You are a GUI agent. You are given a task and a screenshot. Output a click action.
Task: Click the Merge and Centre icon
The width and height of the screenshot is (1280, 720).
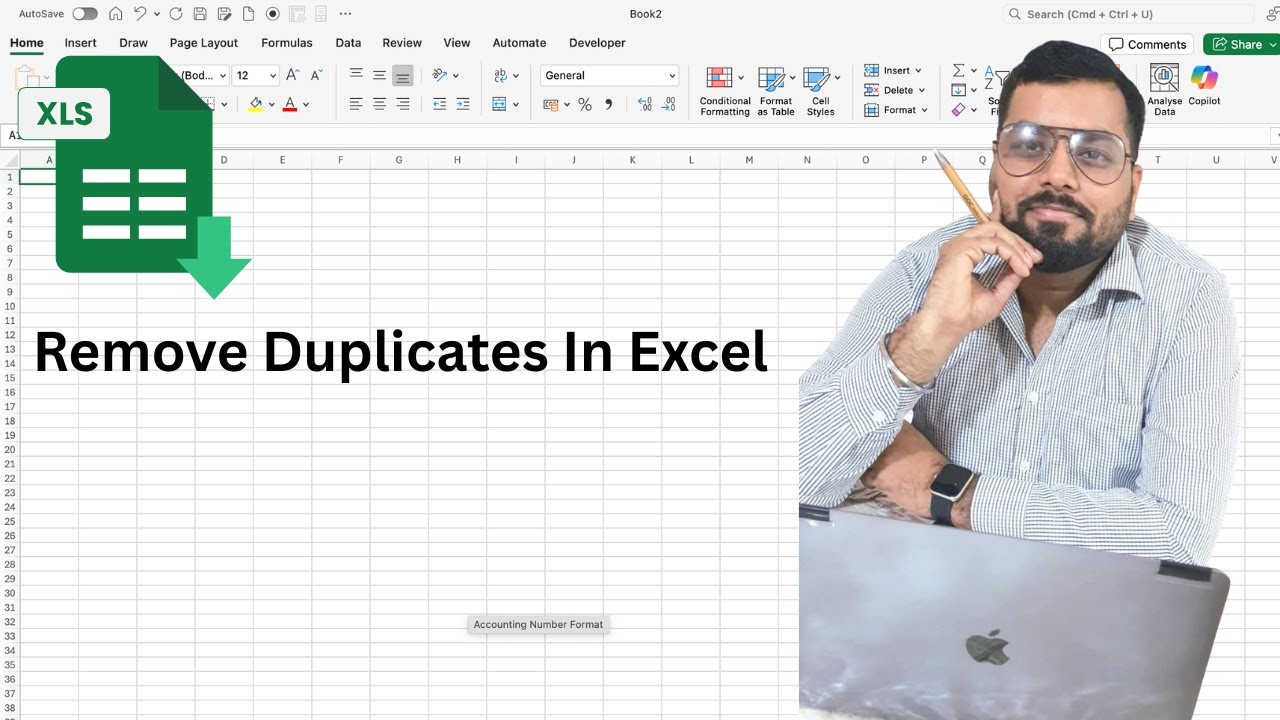[500, 104]
